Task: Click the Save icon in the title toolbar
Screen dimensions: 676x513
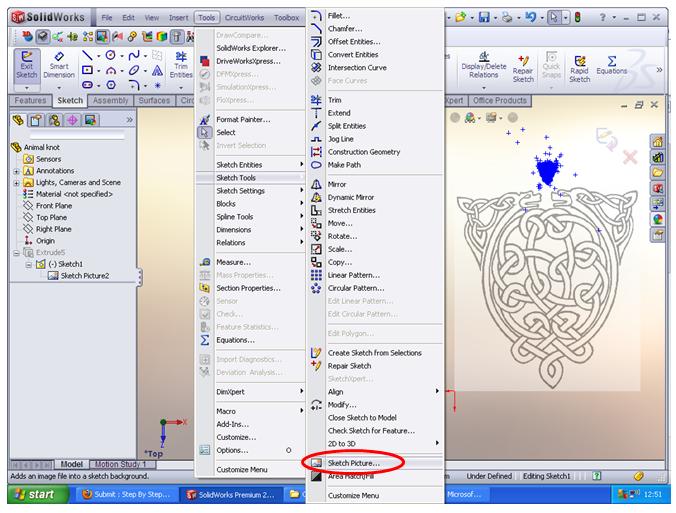Action: 484,17
